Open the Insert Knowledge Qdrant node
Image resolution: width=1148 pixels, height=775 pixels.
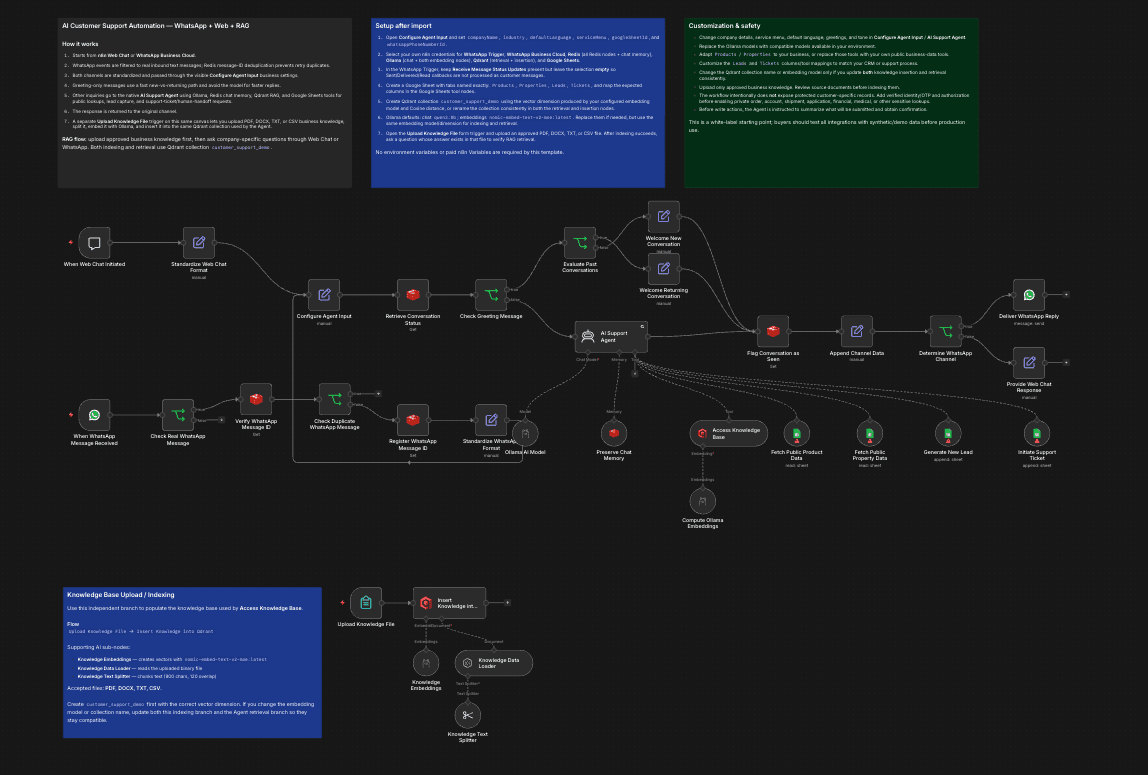450,603
